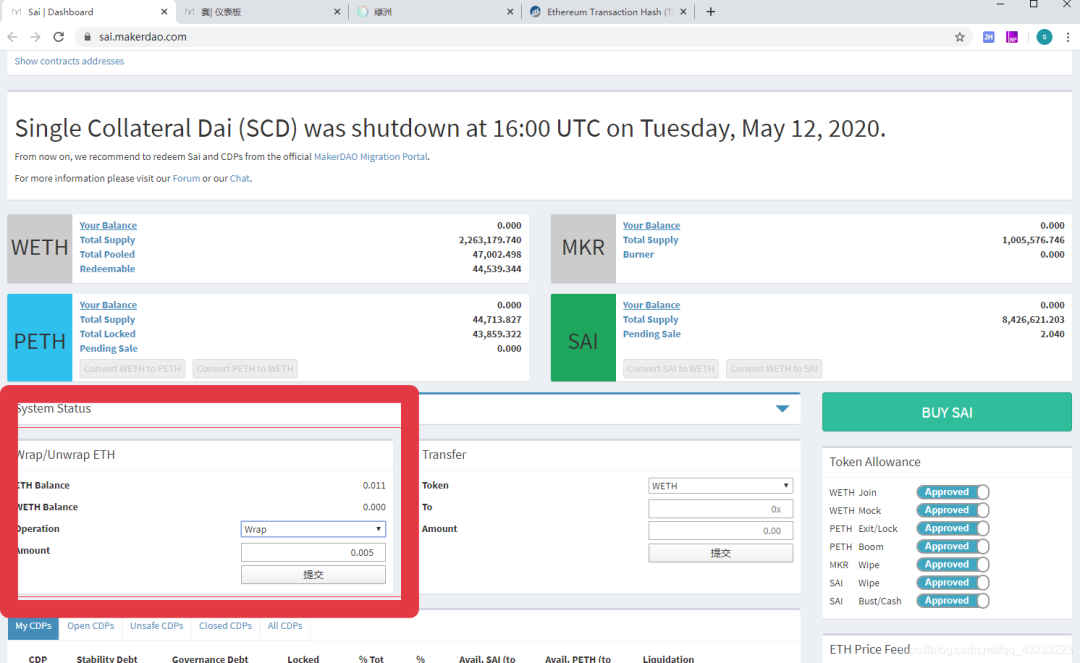
Task: Open the blue JH extension icon
Action: (x=988, y=37)
